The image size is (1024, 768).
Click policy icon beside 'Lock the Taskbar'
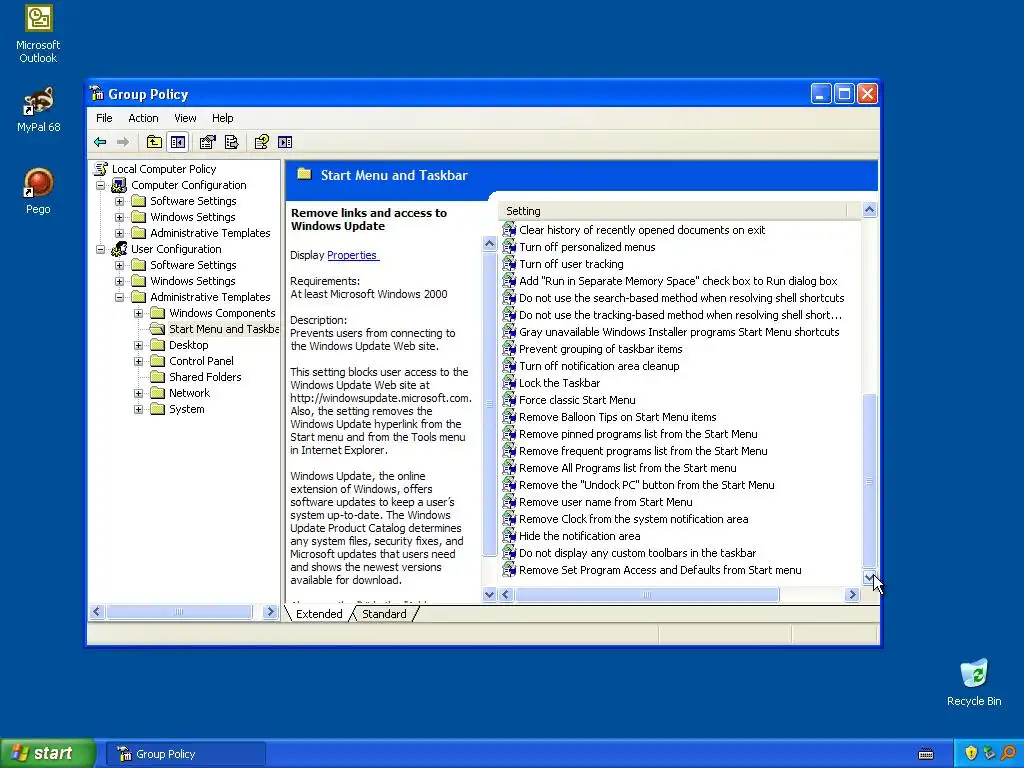click(509, 383)
